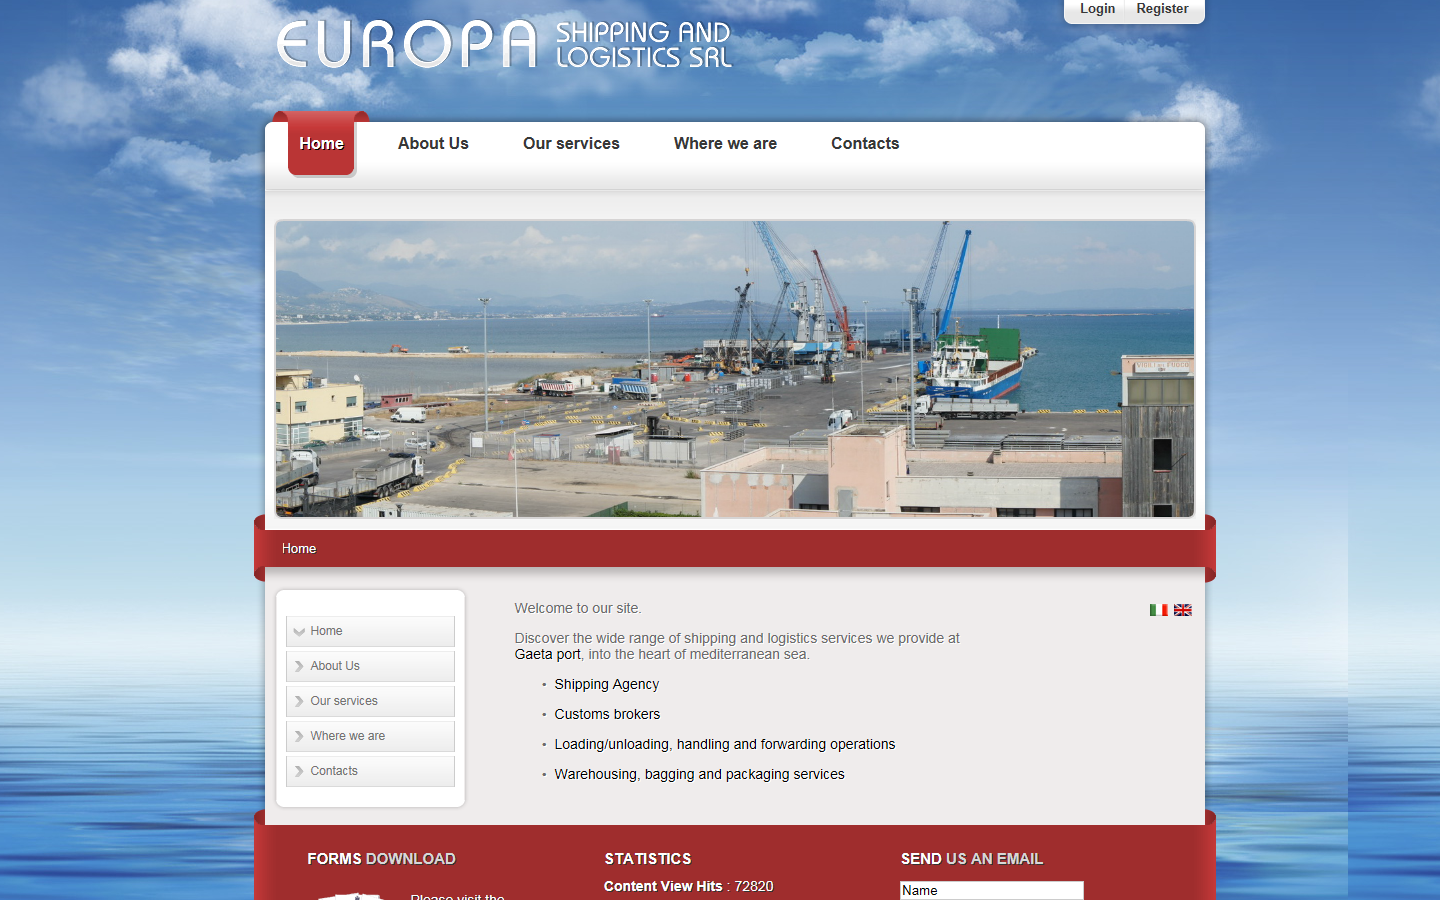Click the FORMS DOWNLOAD heading
Image resolution: width=1440 pixels, height=900 pixels.
pos(381,859)
